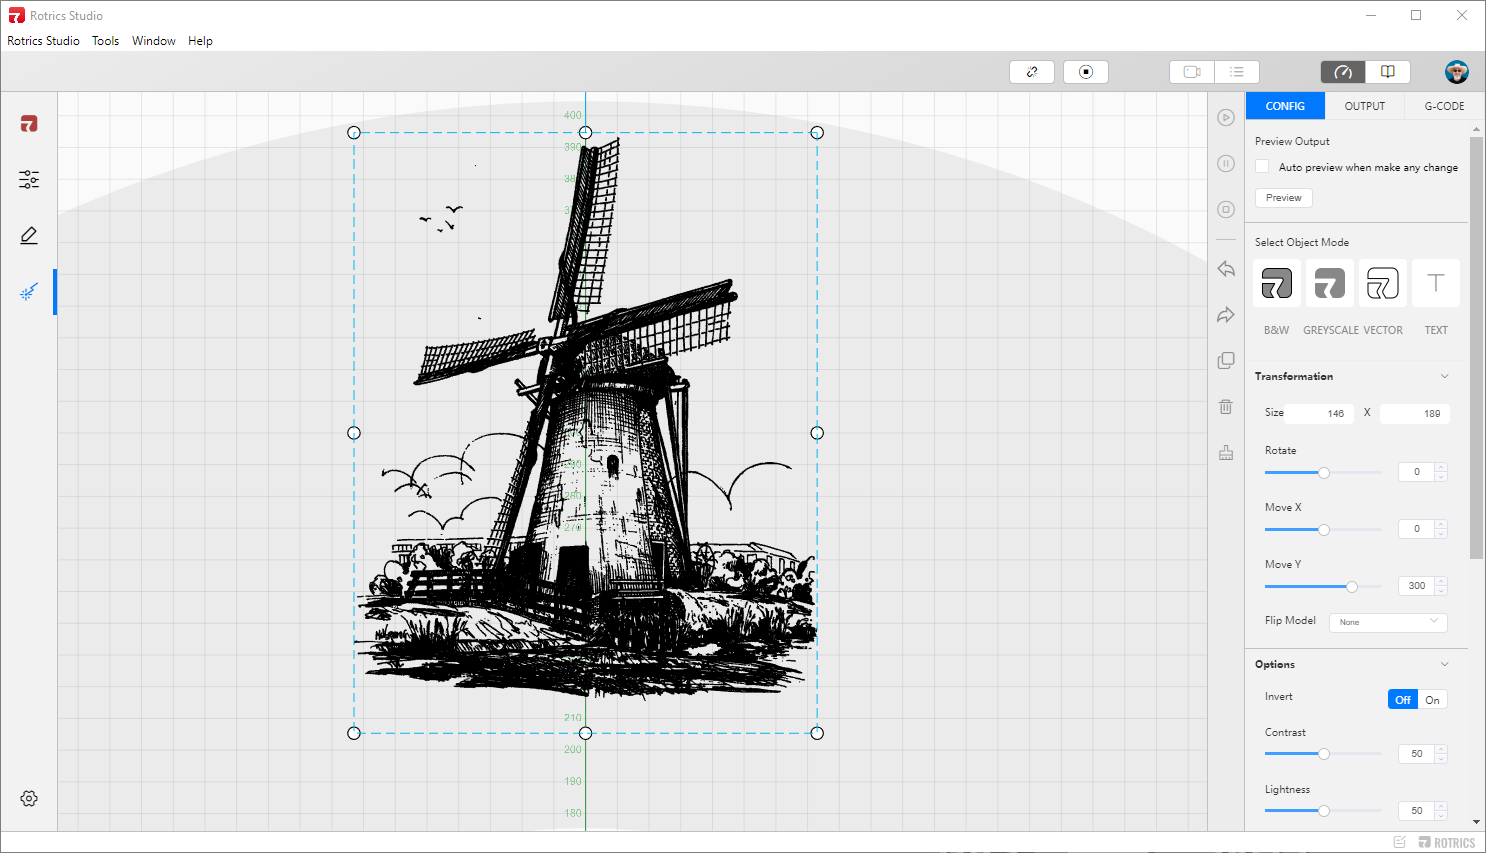Click the Size width input field

pos(1319,413)
